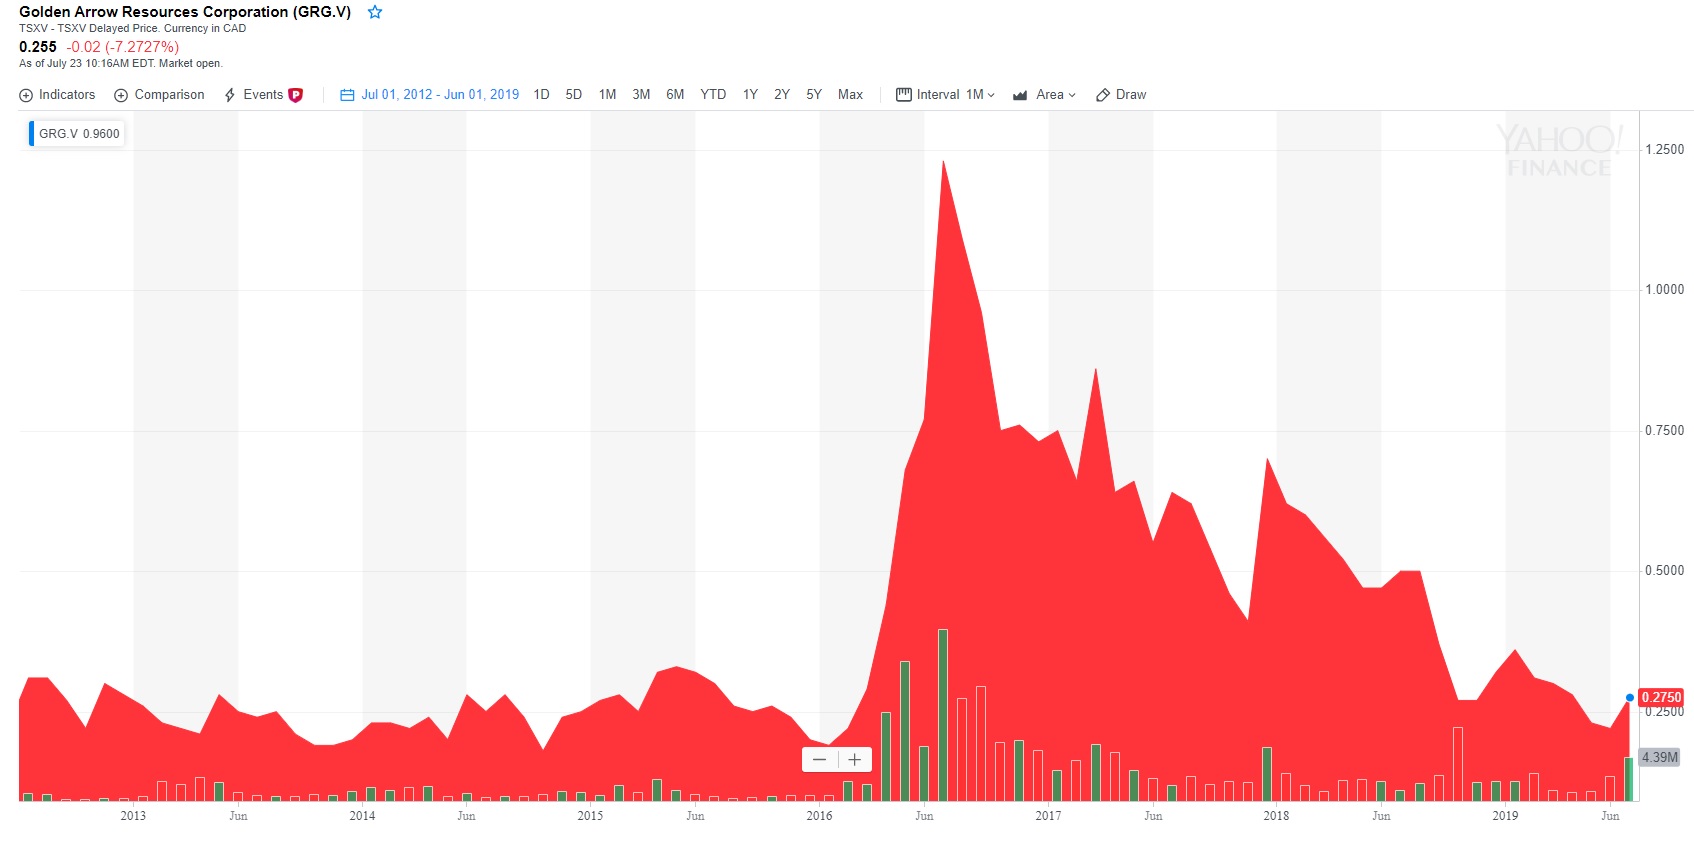Select the 1D time range
The width and height of the screenshot is (1694, 844).
541,95
